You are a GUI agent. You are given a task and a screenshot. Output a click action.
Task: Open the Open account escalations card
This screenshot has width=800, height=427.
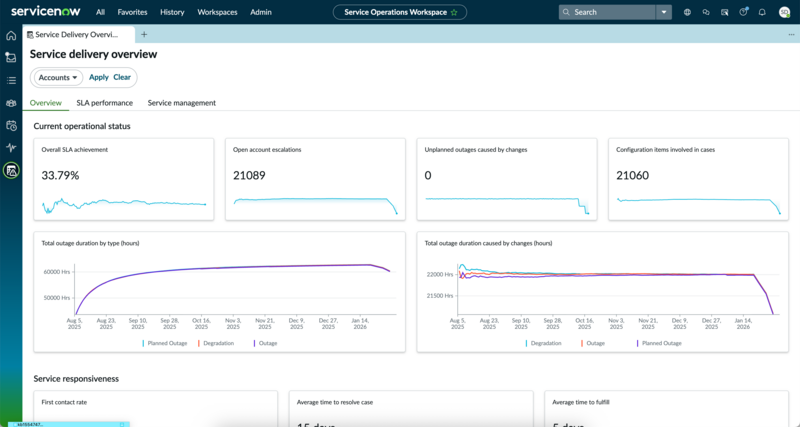[315, 179]
